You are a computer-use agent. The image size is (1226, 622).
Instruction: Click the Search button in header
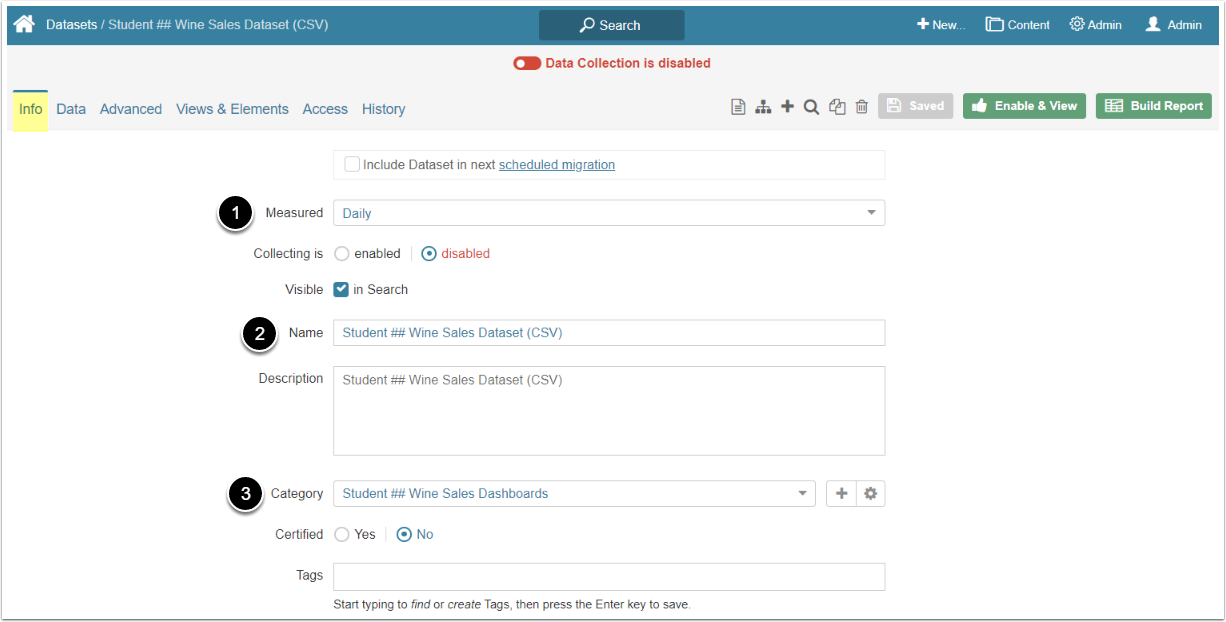612,25
